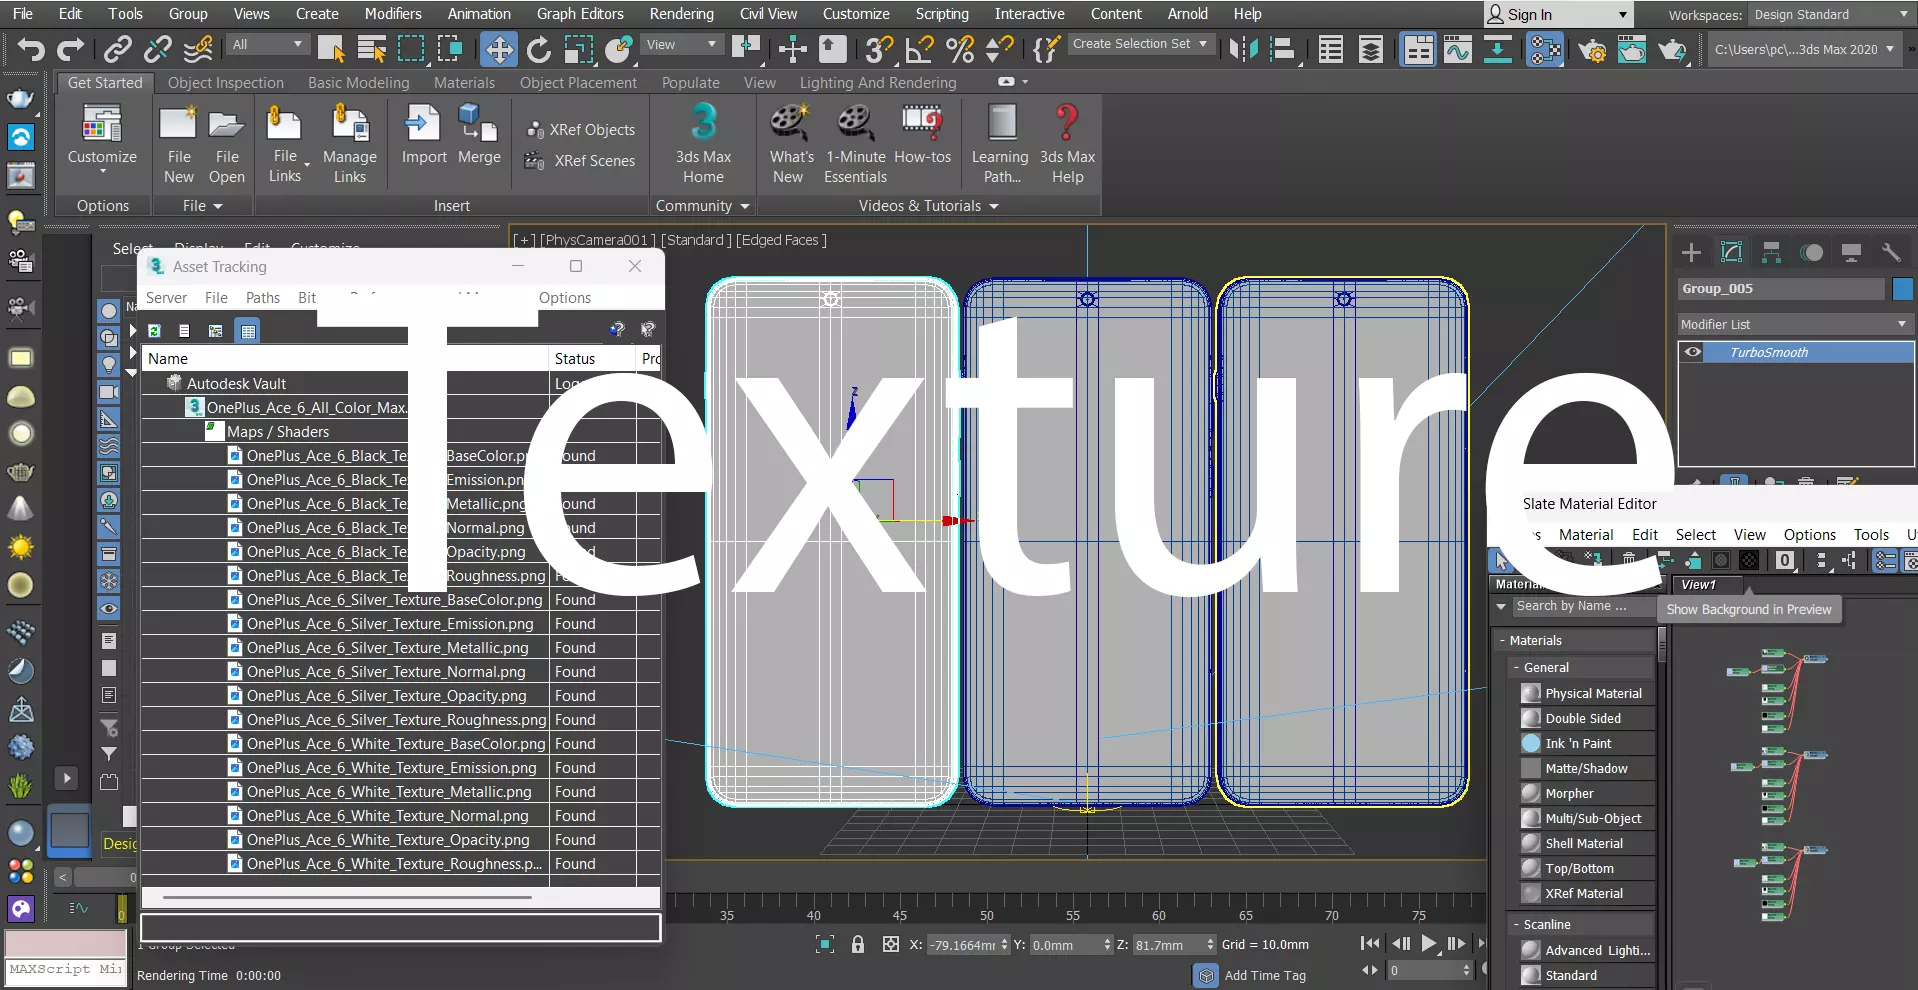1918x990 pixels.
Task: Open the Rendering menu
Action: [x=681, y=14]
